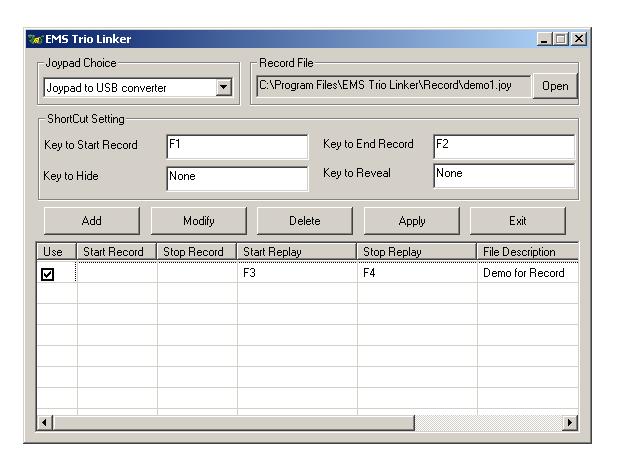Screen dimensions: 628x469
Task: Click the Record File path field
Action: [394, 86]
